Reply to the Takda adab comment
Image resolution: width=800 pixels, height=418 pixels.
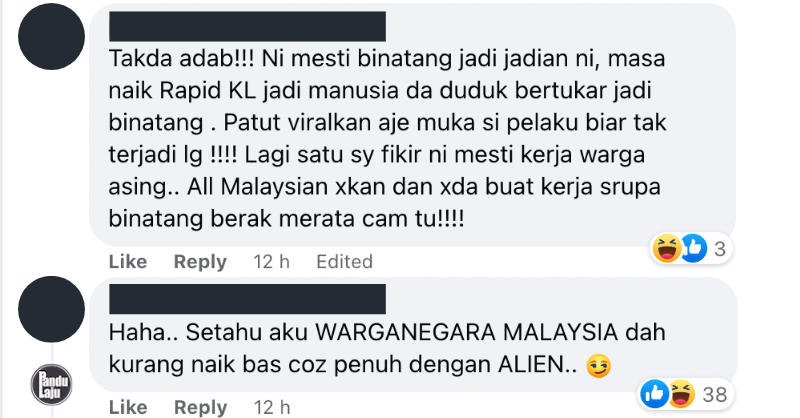tap(200, 262)
